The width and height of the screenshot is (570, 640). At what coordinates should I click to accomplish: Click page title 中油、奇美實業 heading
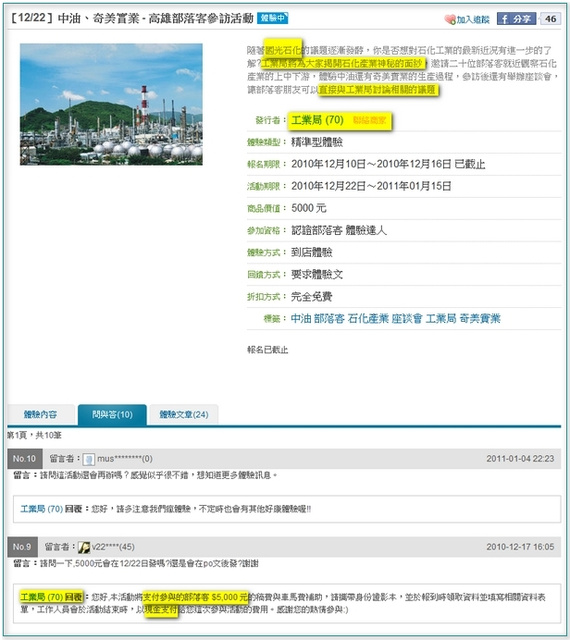tap(132, 18)
